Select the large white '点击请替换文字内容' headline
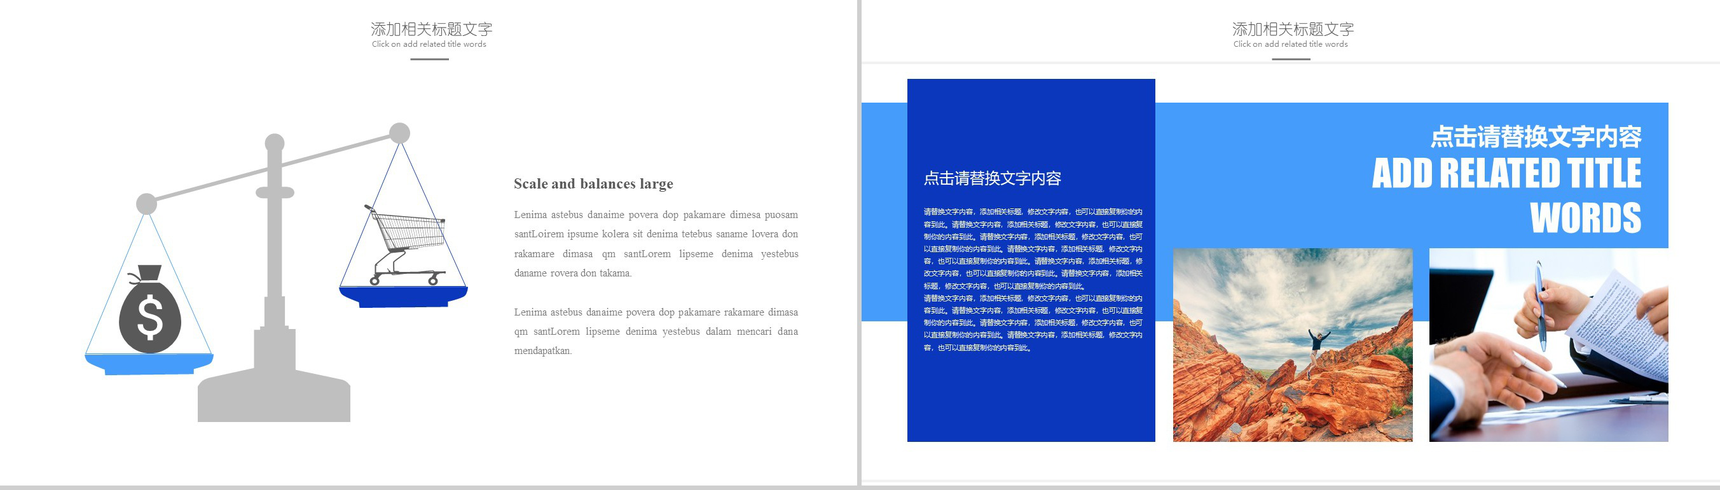This screenshot has width=1720, height=490. point(1535,137)
